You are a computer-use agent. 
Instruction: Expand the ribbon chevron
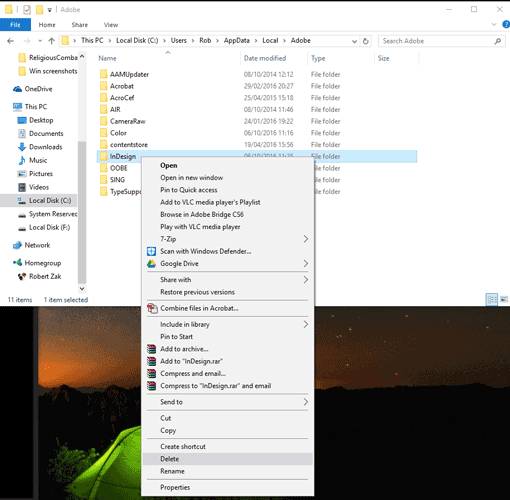[494, 24]
